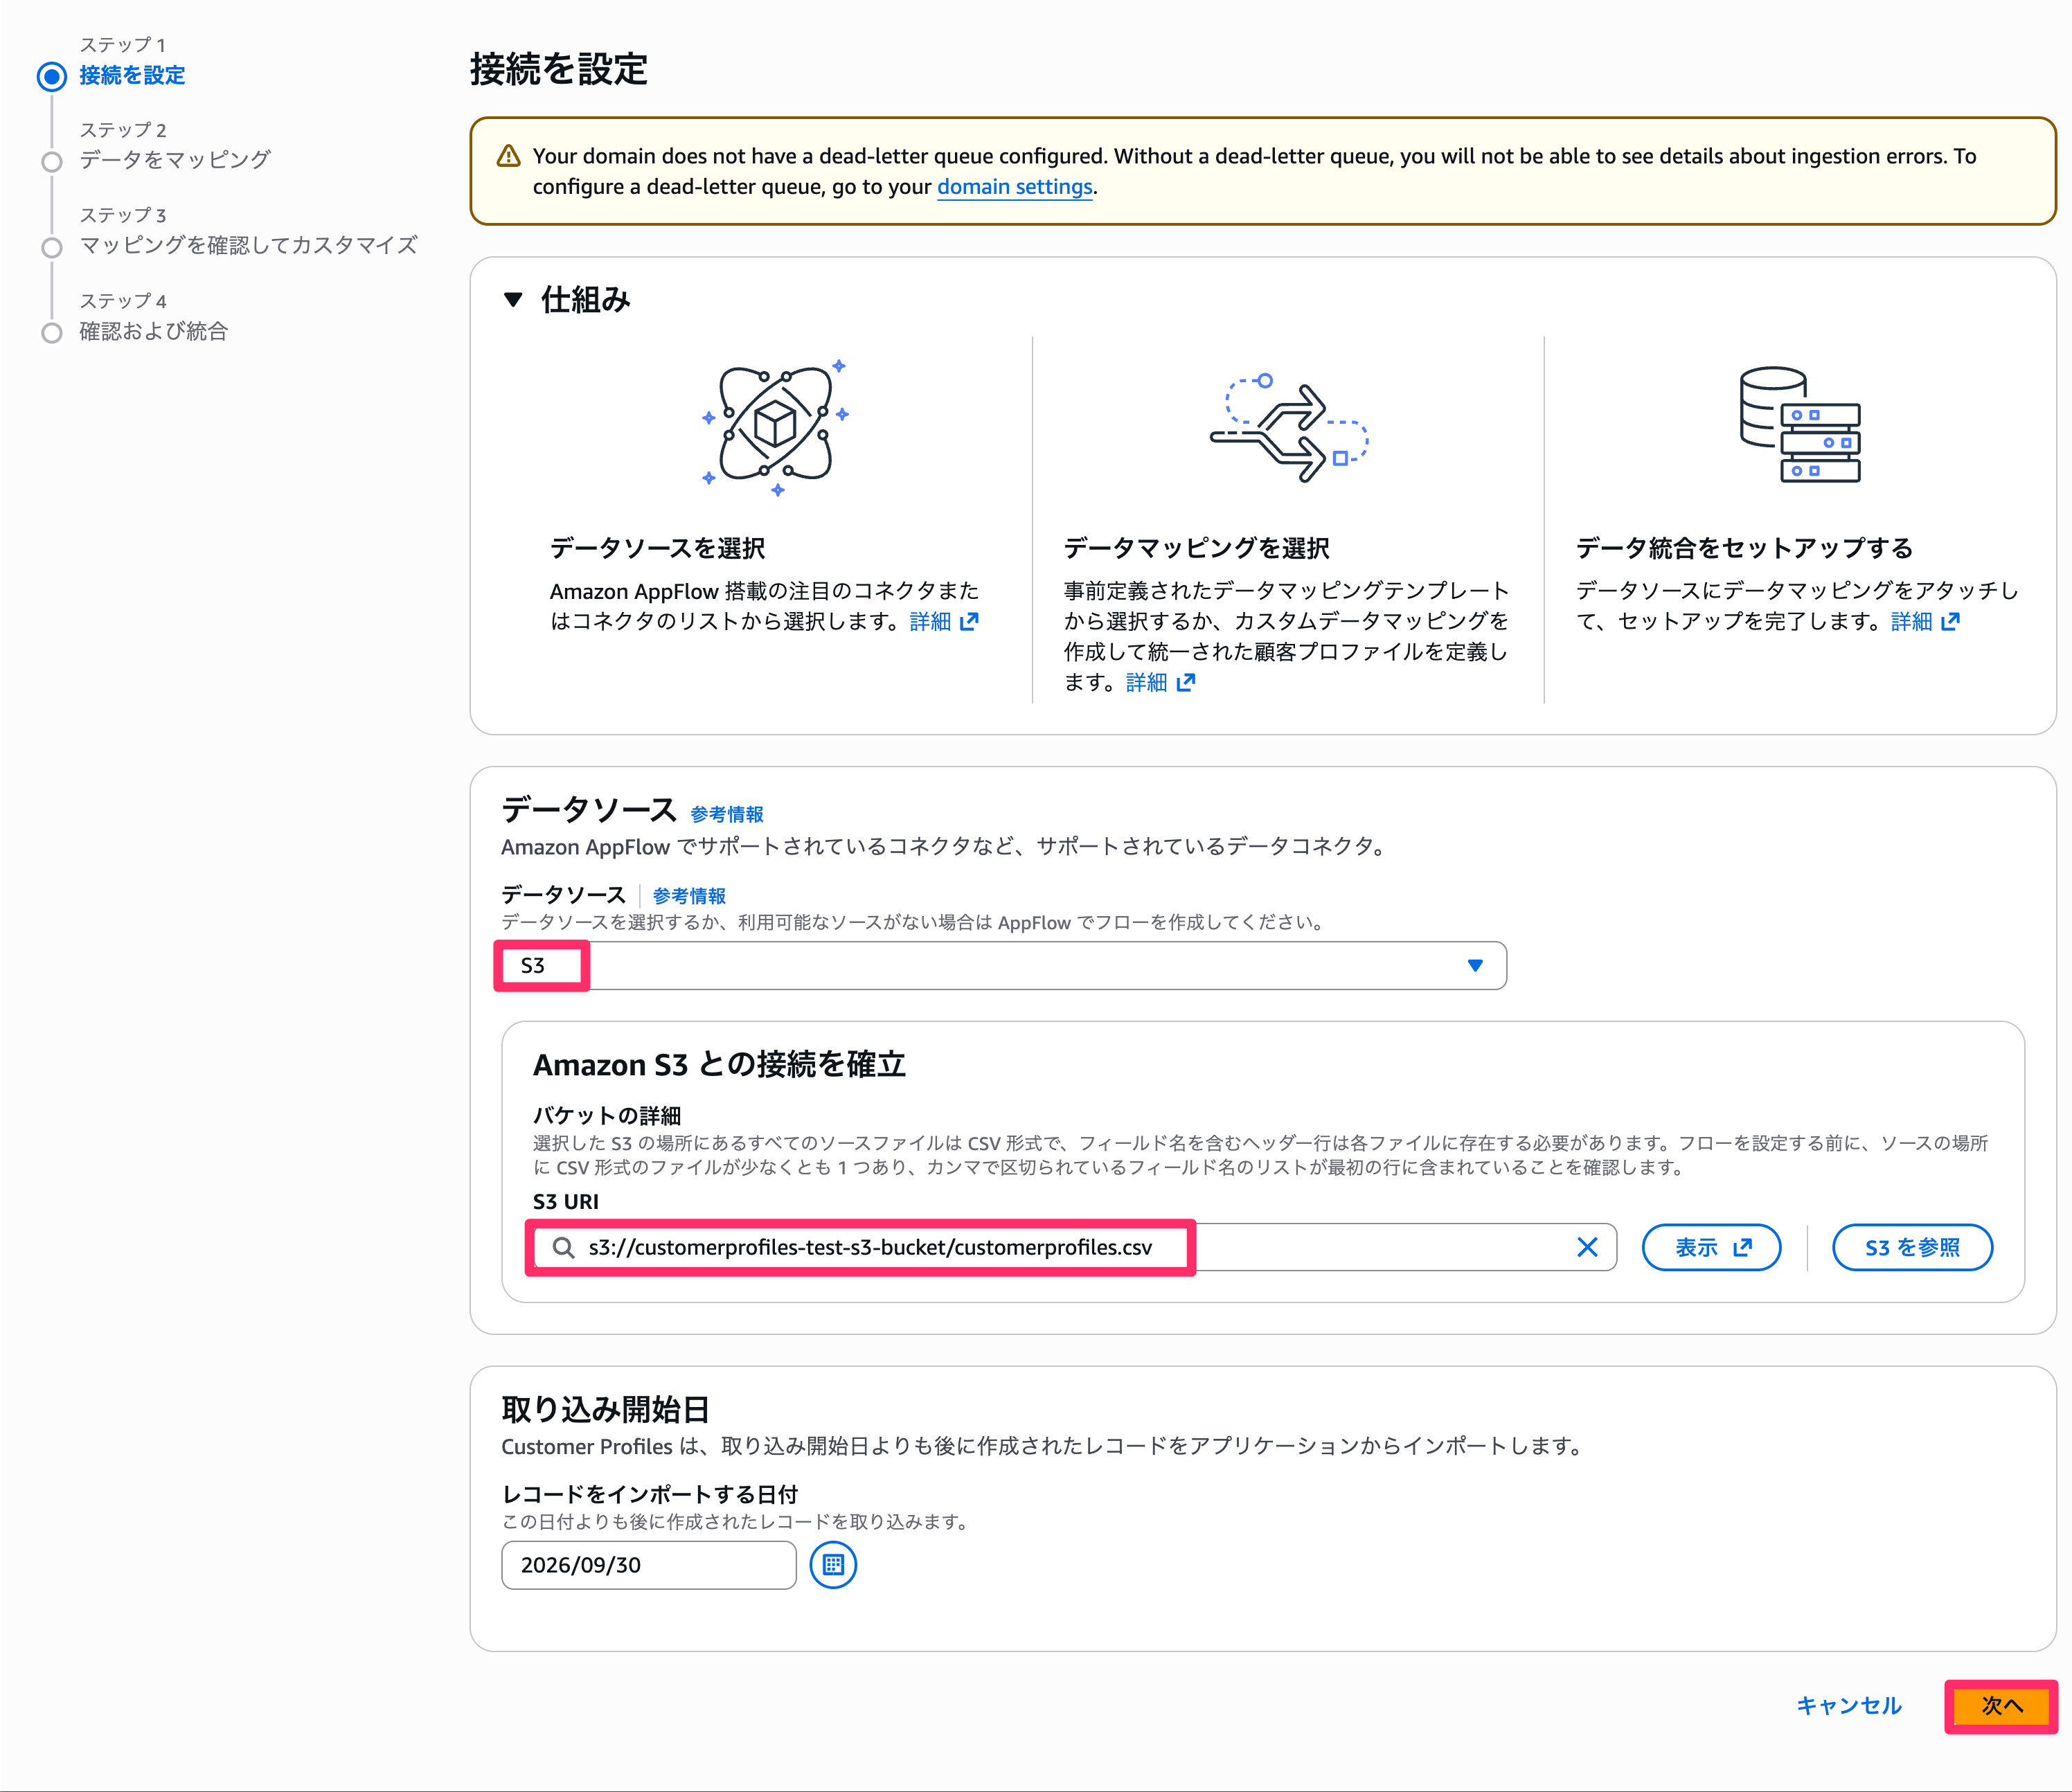Screen dimensions: 2072x1792
Task: Click the S3 data source combo box
Action: point(1003,965)
